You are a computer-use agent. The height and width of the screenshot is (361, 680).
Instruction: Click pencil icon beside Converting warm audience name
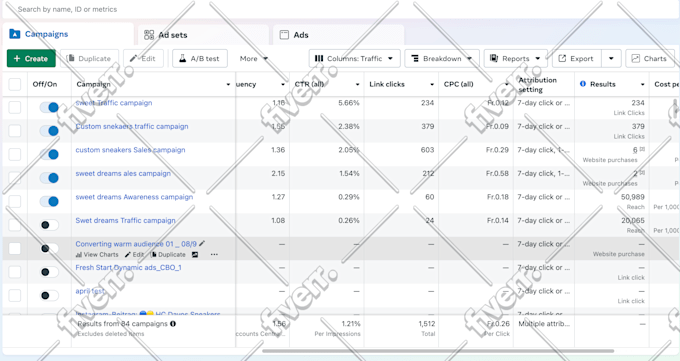(202, 243)
